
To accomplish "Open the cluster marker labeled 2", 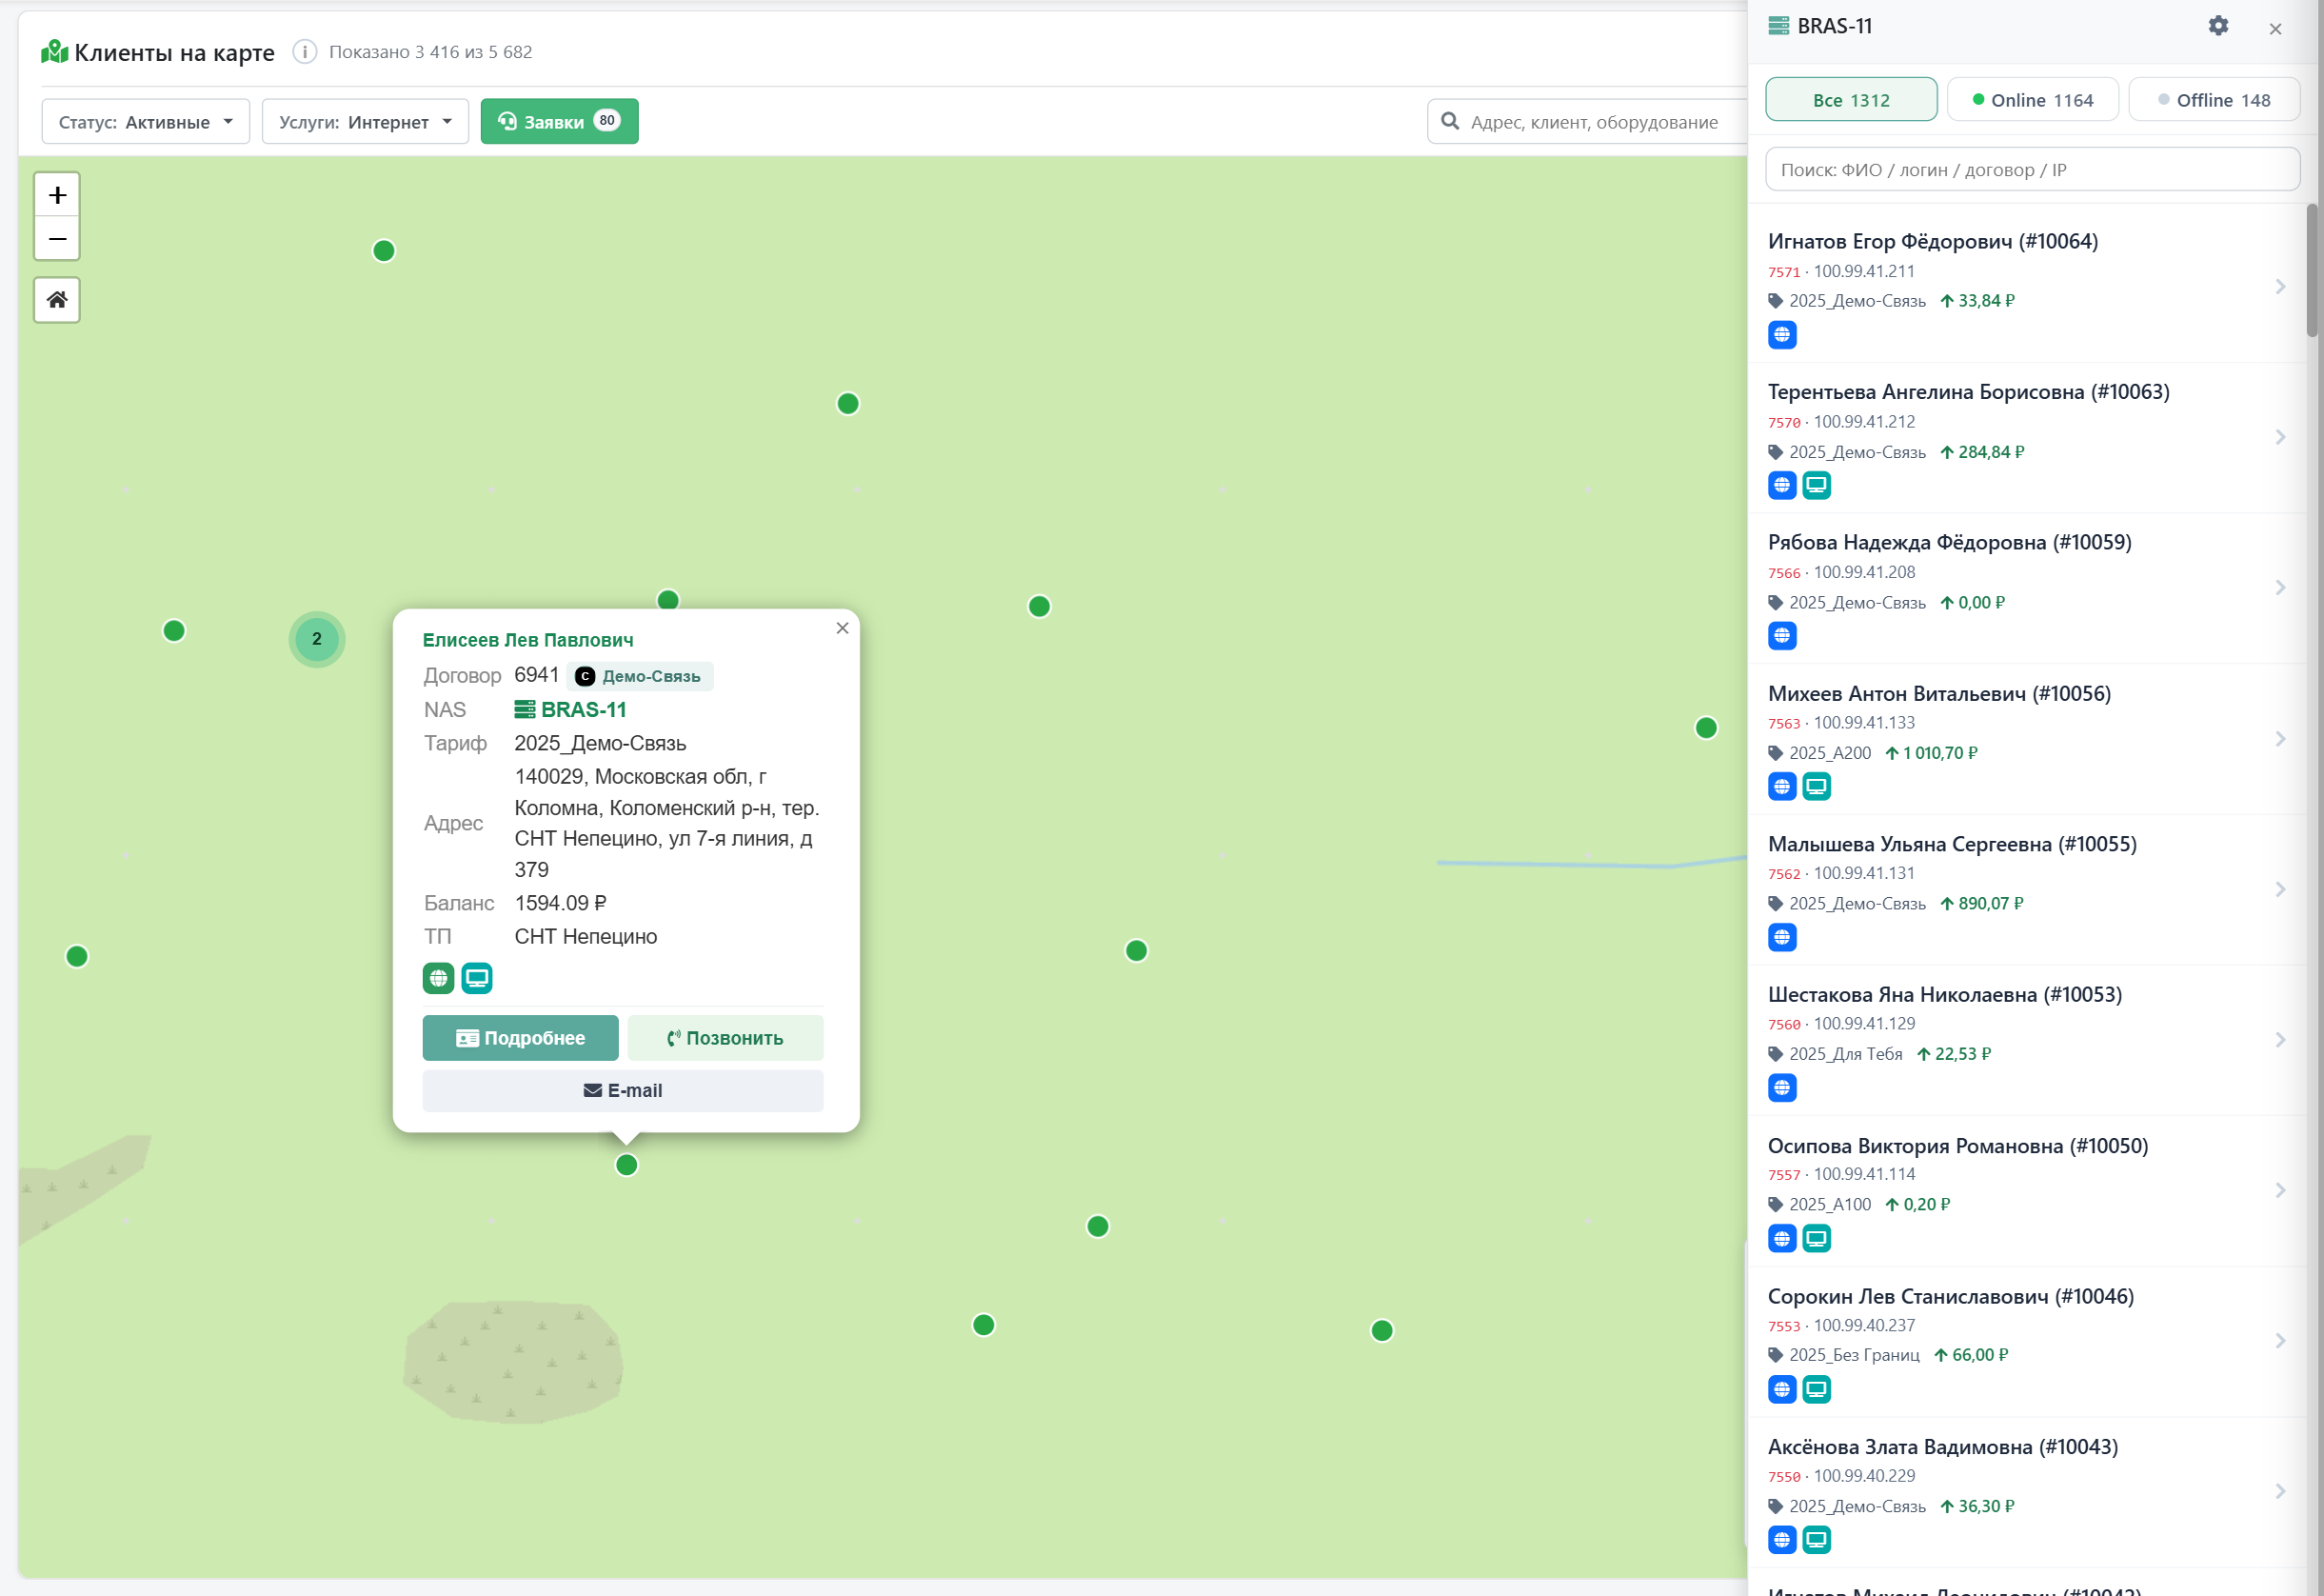I will pyautogui.click(x=317, y=639).
